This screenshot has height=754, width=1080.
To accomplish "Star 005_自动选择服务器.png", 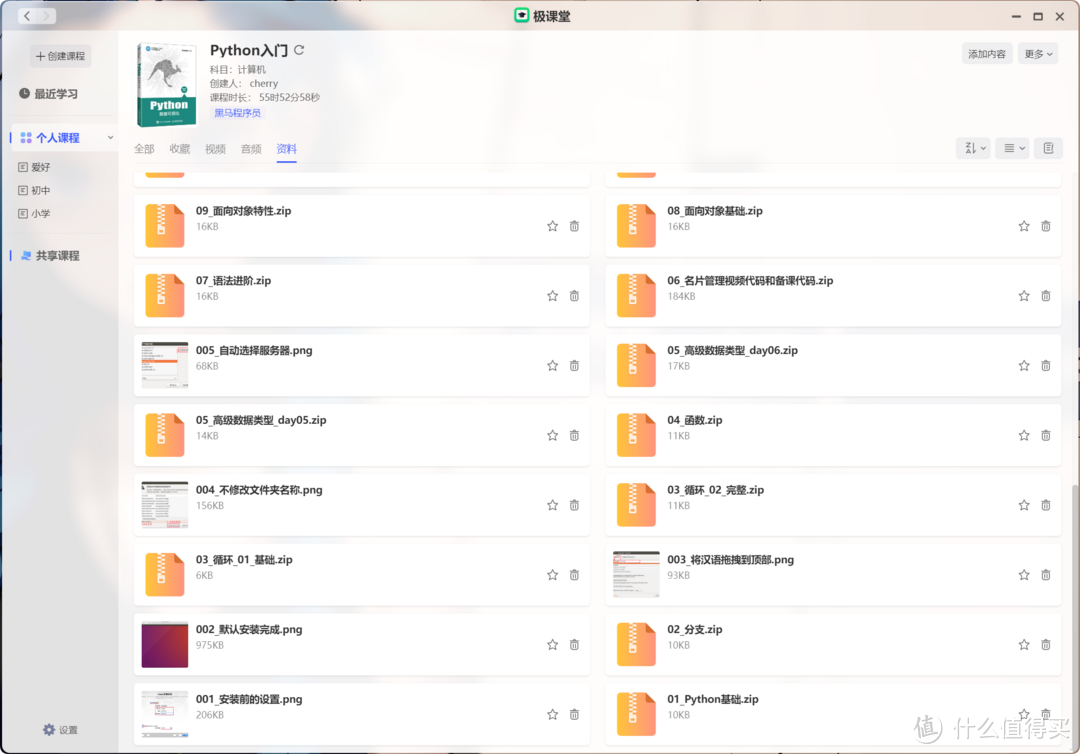I will tap(552, 366).
